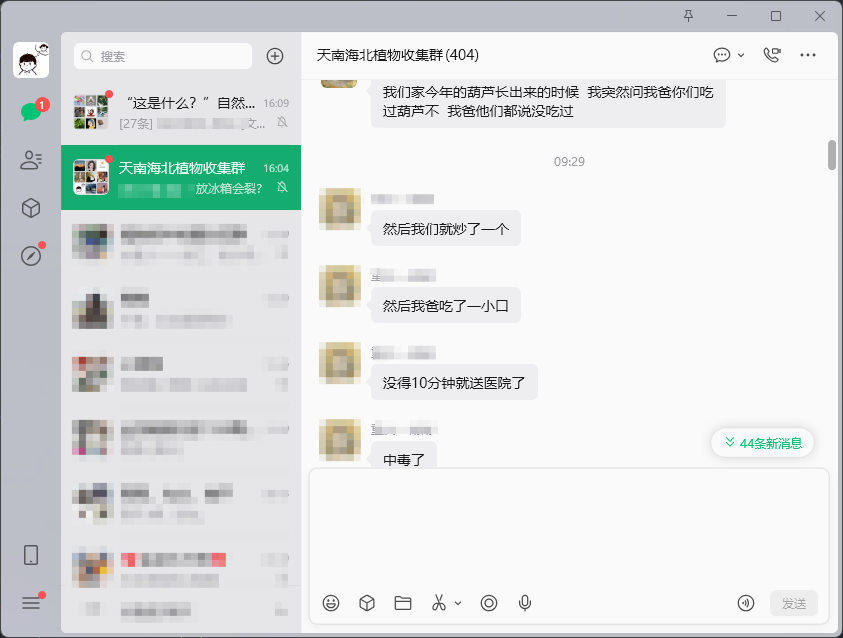Click the group avatar of 天南海北植物收集群 row
Viewport: 843px width, 638px height.
[x=91, y=177]
